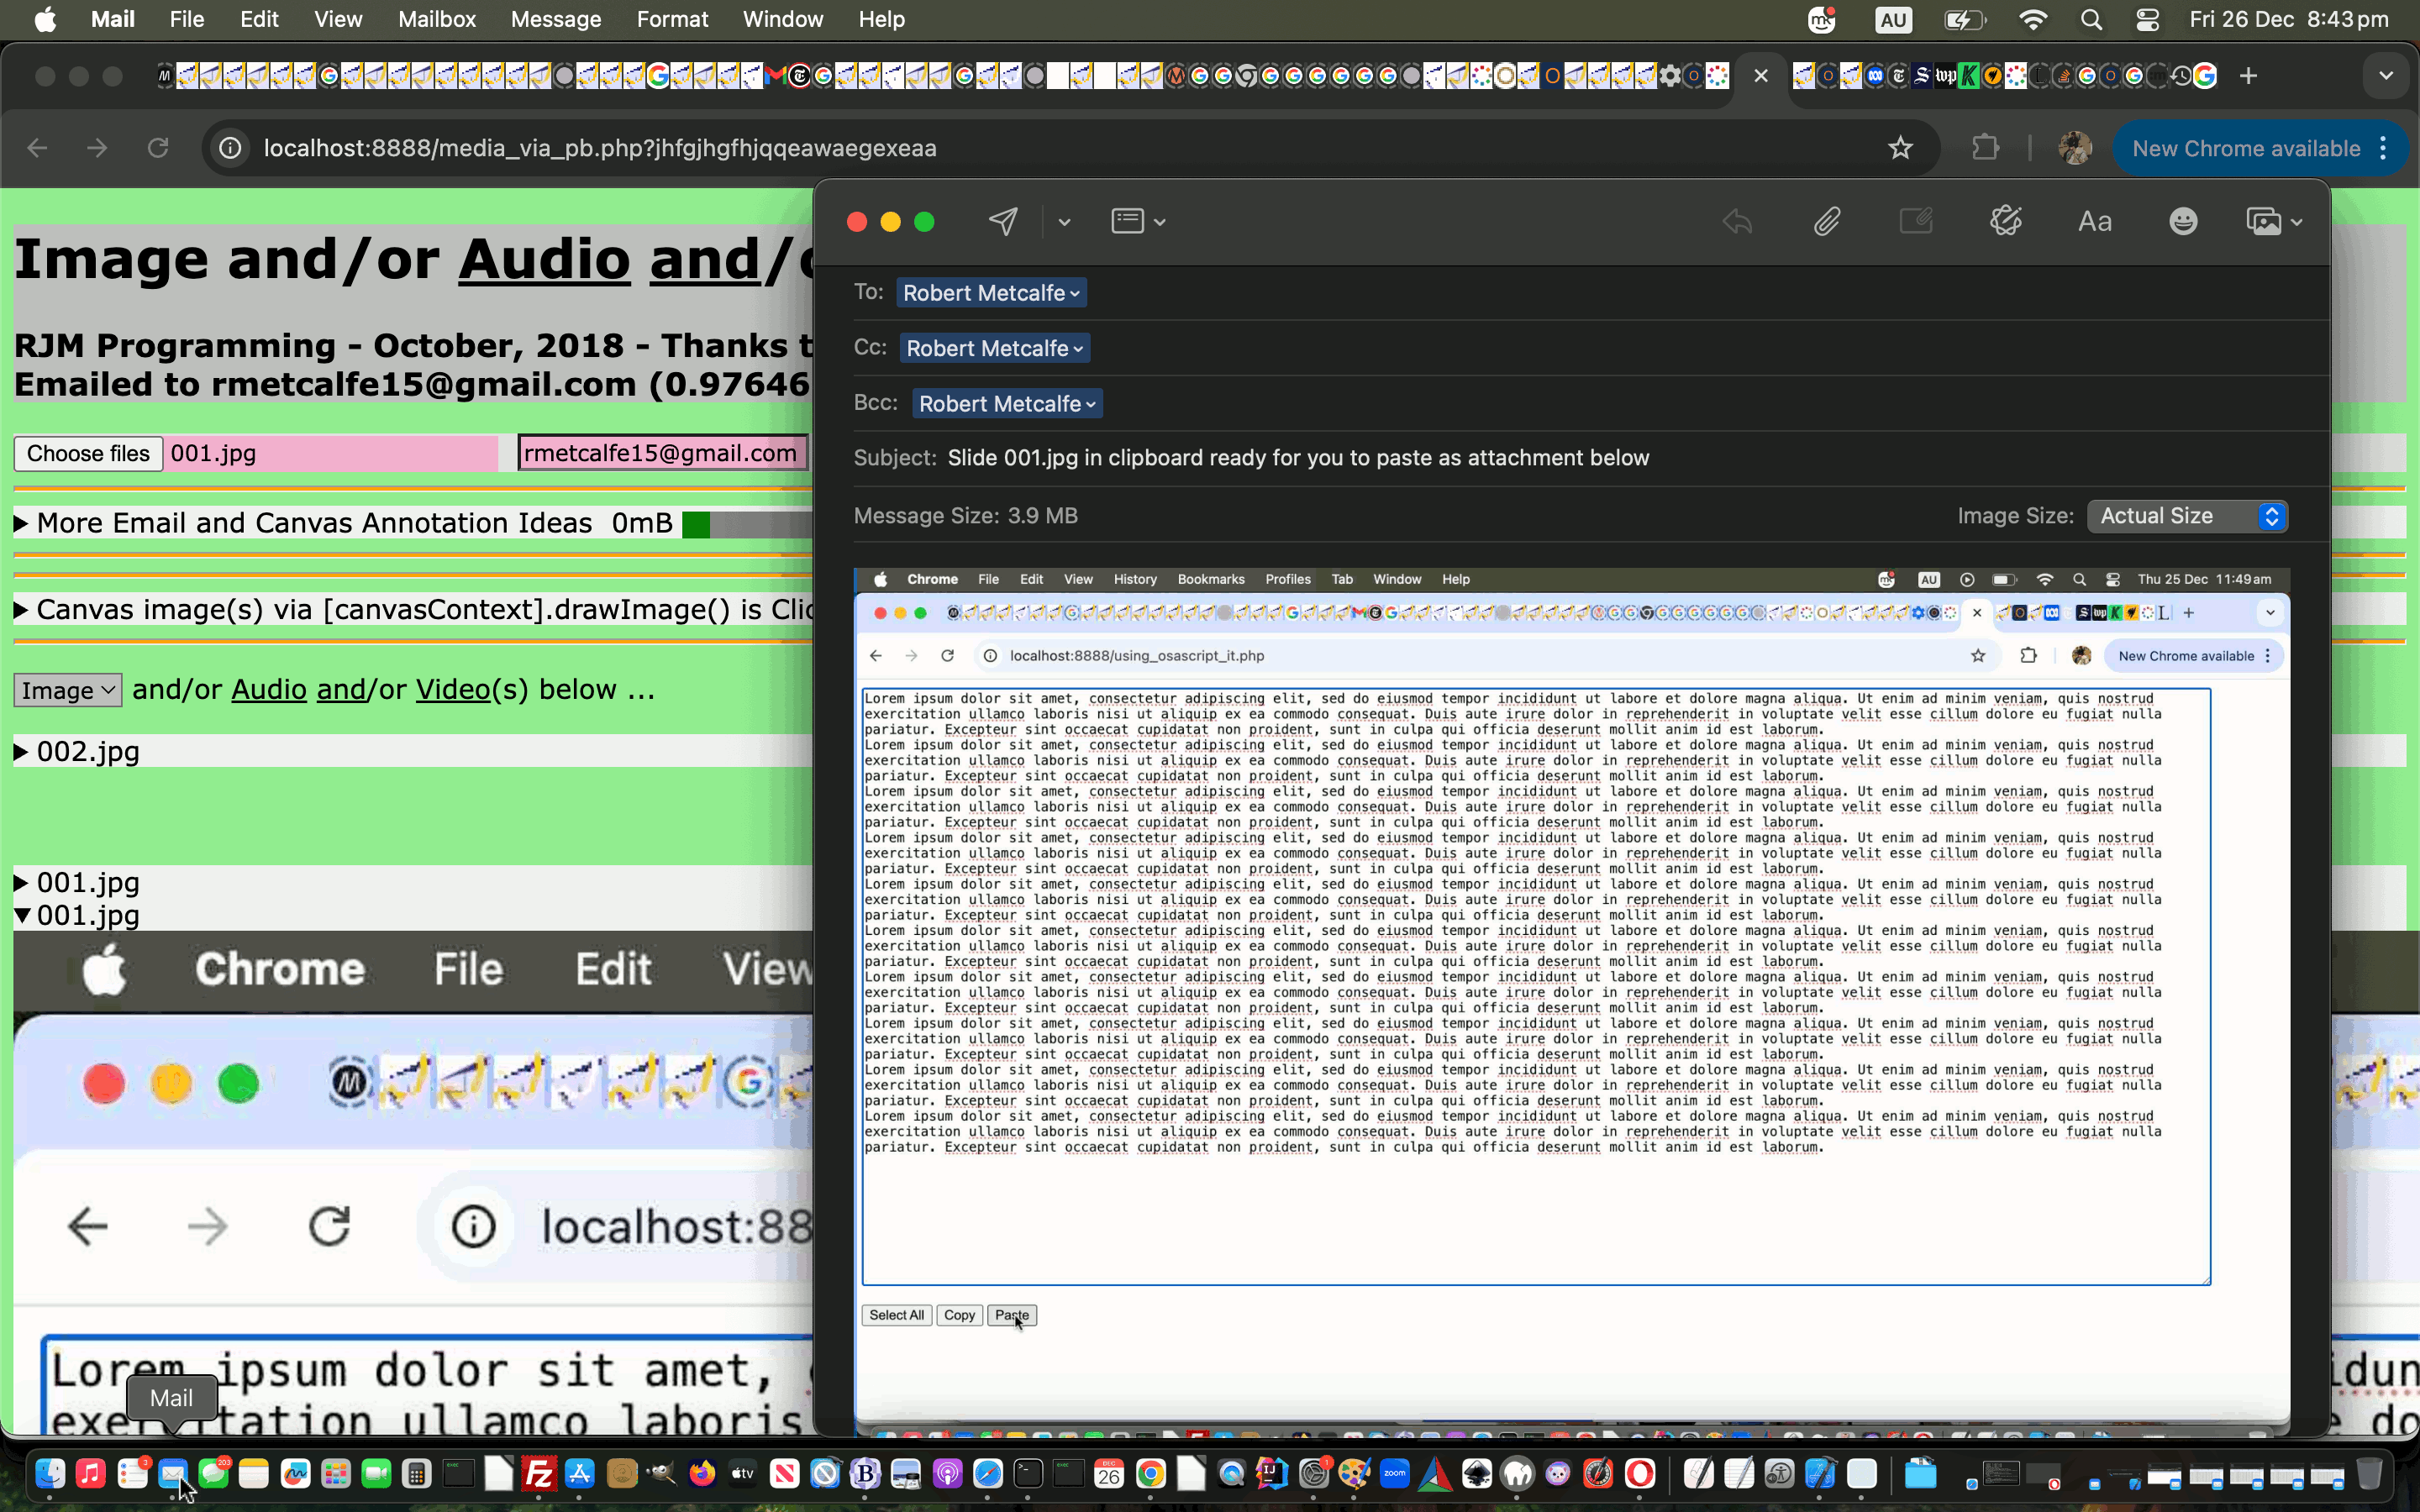Click the Choose files button
Image resolution: width=2420 pixels, height=1512 pixels.
88,453
